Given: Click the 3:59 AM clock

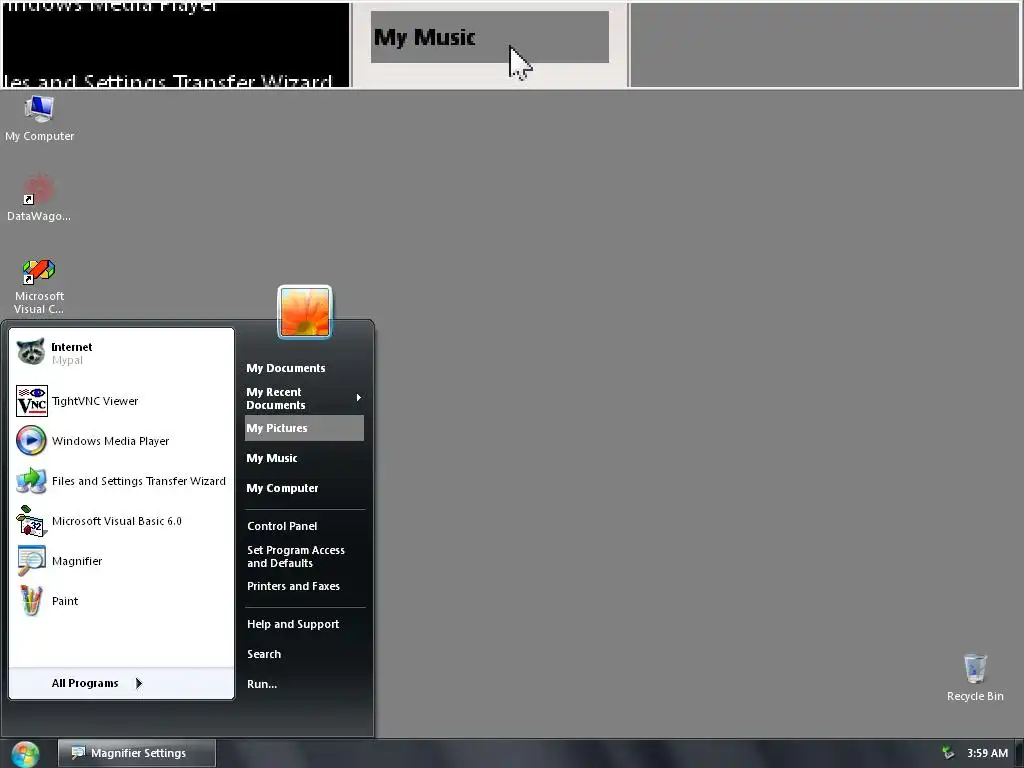Looking at the screenshot, I should pos(987,753).
